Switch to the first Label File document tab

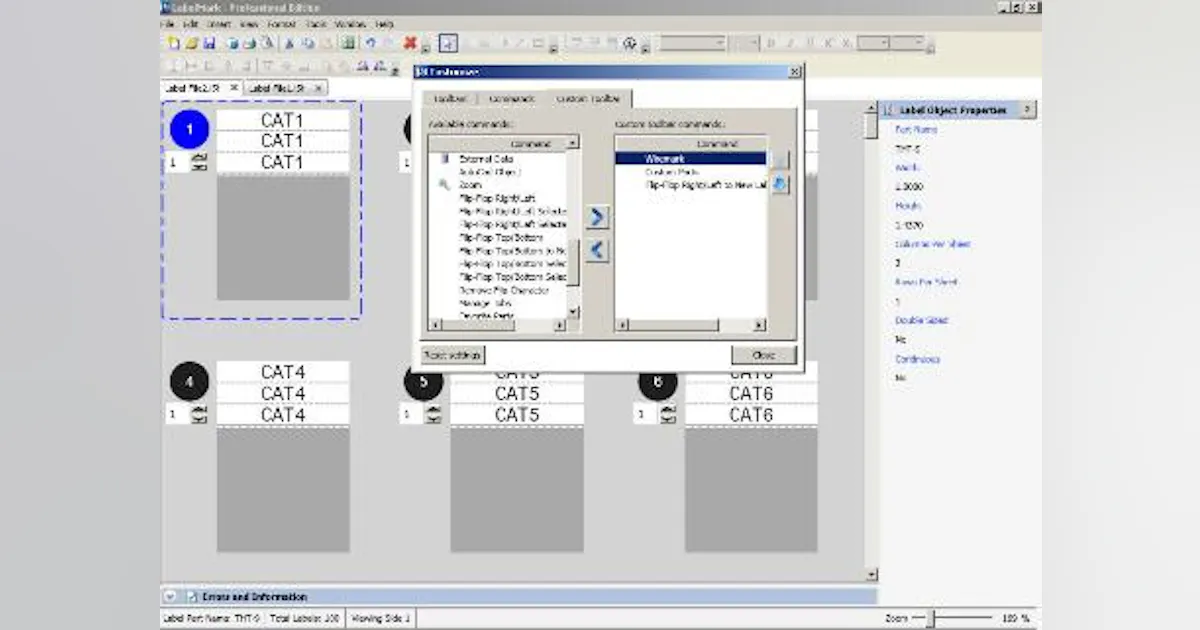pyautogui.click(x=194, y=88)
